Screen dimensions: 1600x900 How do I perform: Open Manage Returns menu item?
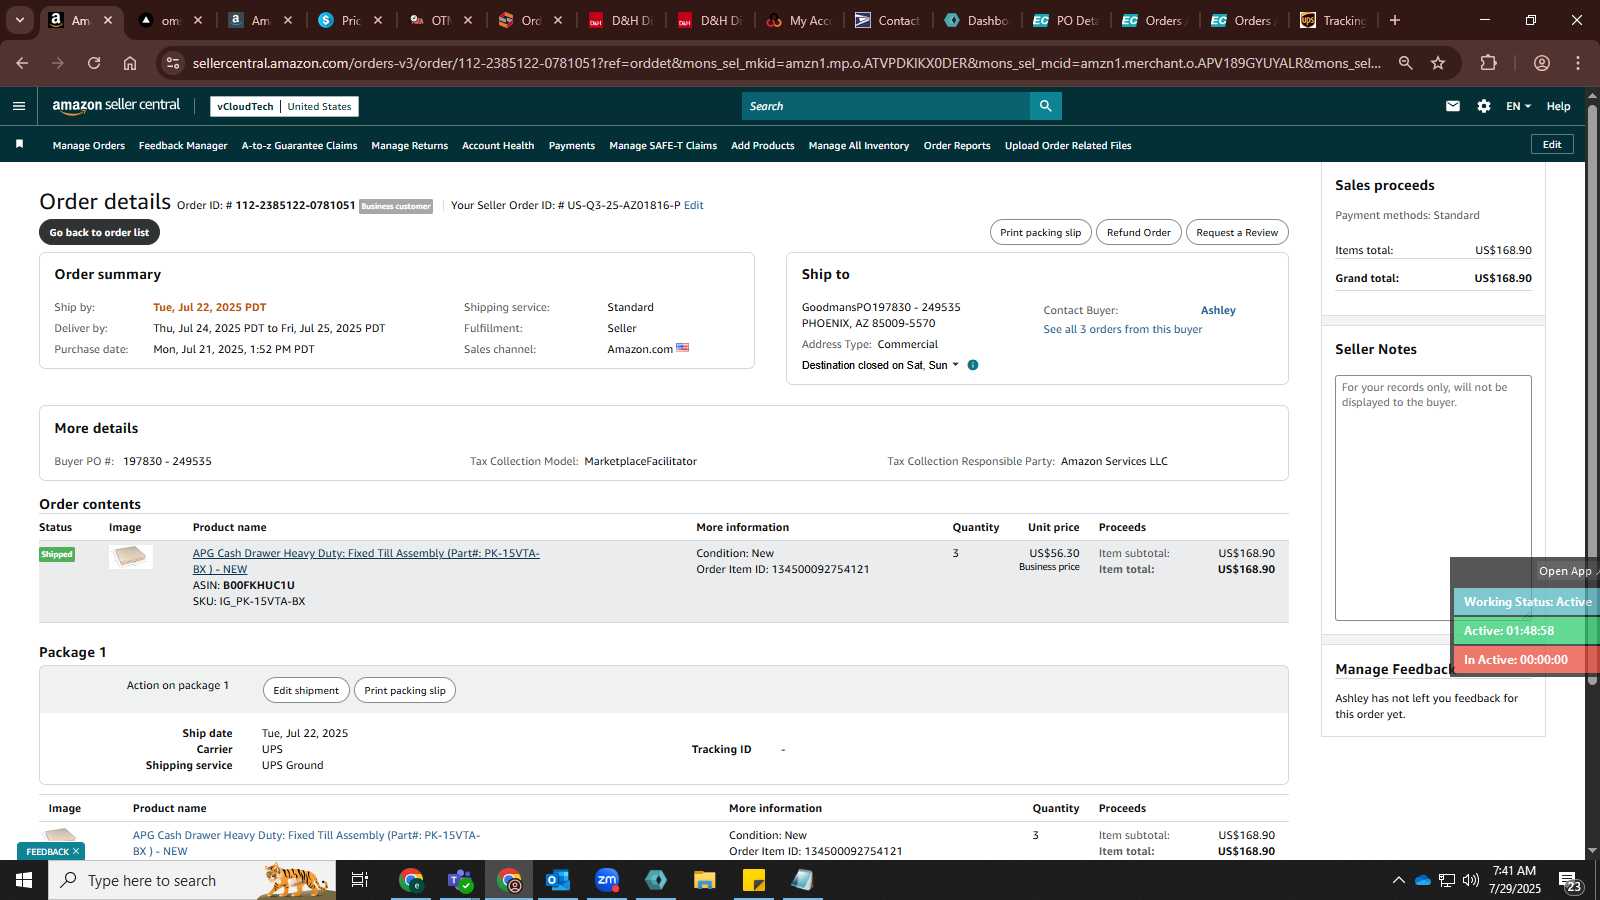tap(410, 146)
